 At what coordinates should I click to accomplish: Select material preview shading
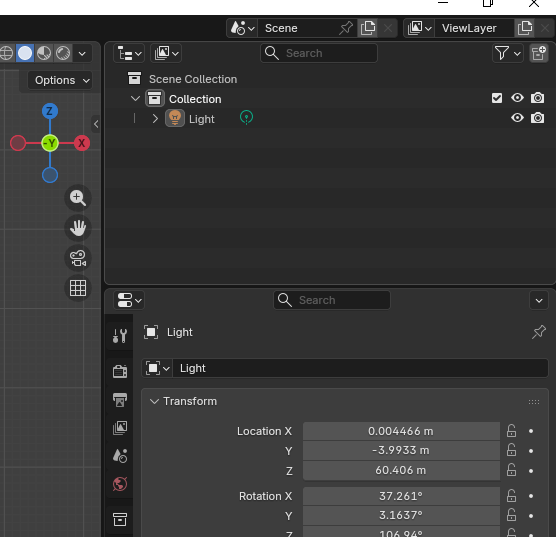[44, 53]
